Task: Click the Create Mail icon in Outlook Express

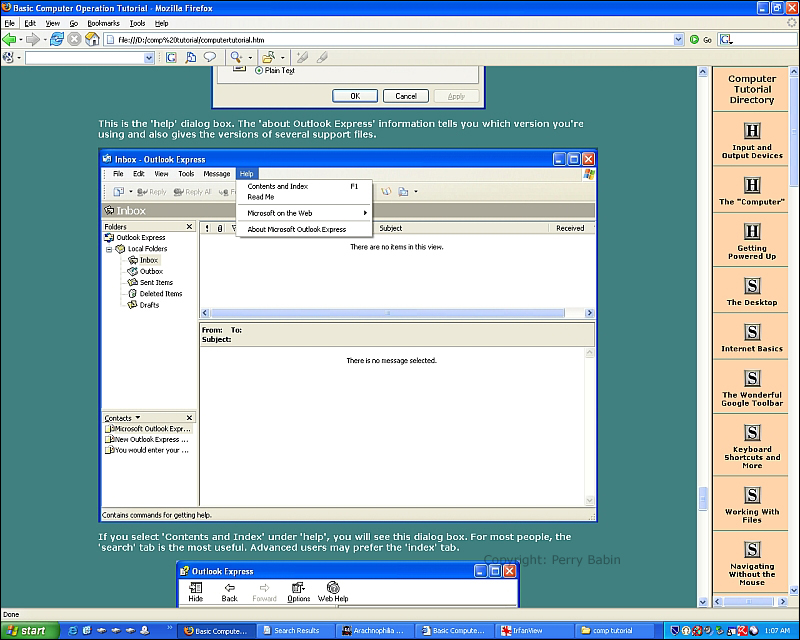Action: click(x=118, y=192)
